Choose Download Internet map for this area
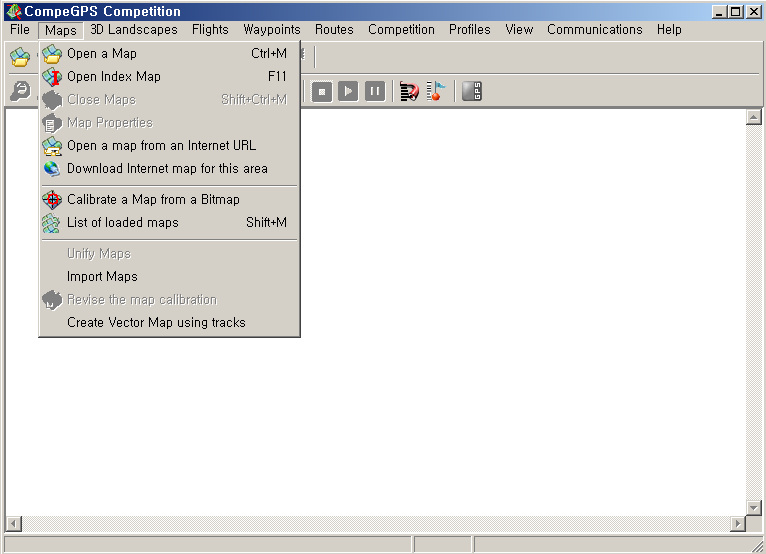766x554 pixels. pyautogui.click(x=170, y=168)
